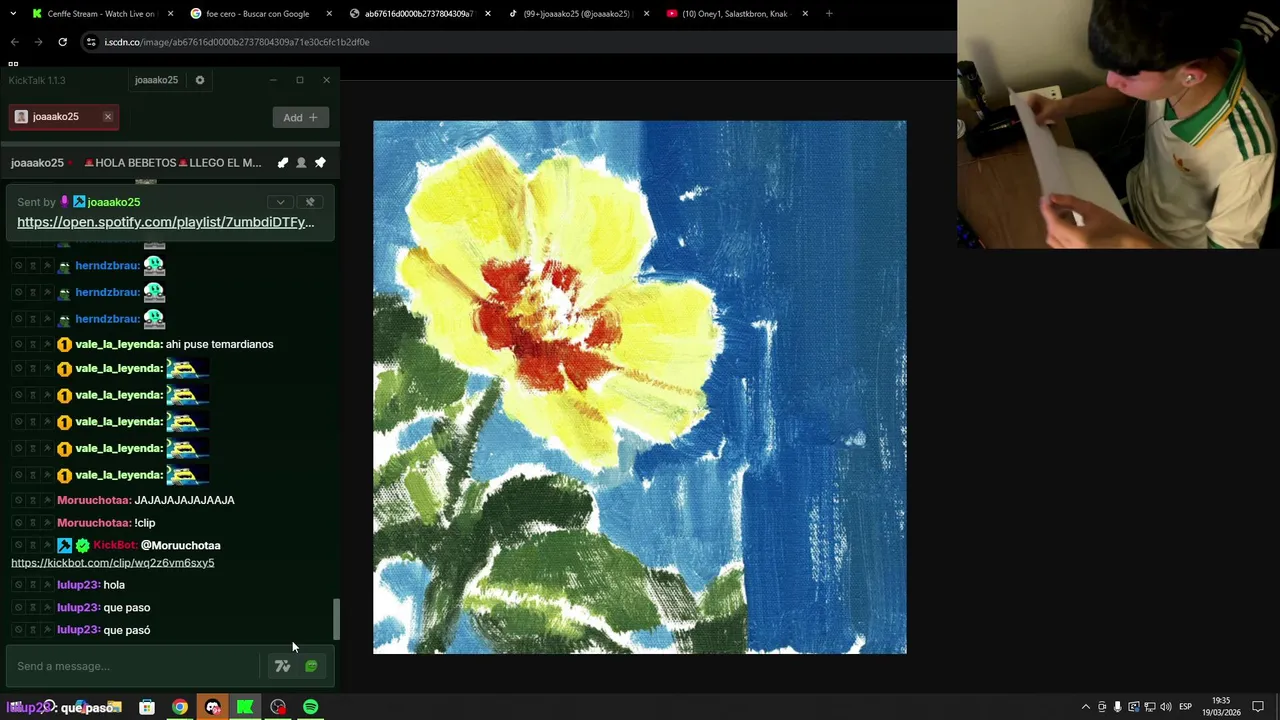Image resolution: width=1280 pixels, height=720 pixels.
Task: Focus the Send a message input
Action: click(x=132, y=666)
